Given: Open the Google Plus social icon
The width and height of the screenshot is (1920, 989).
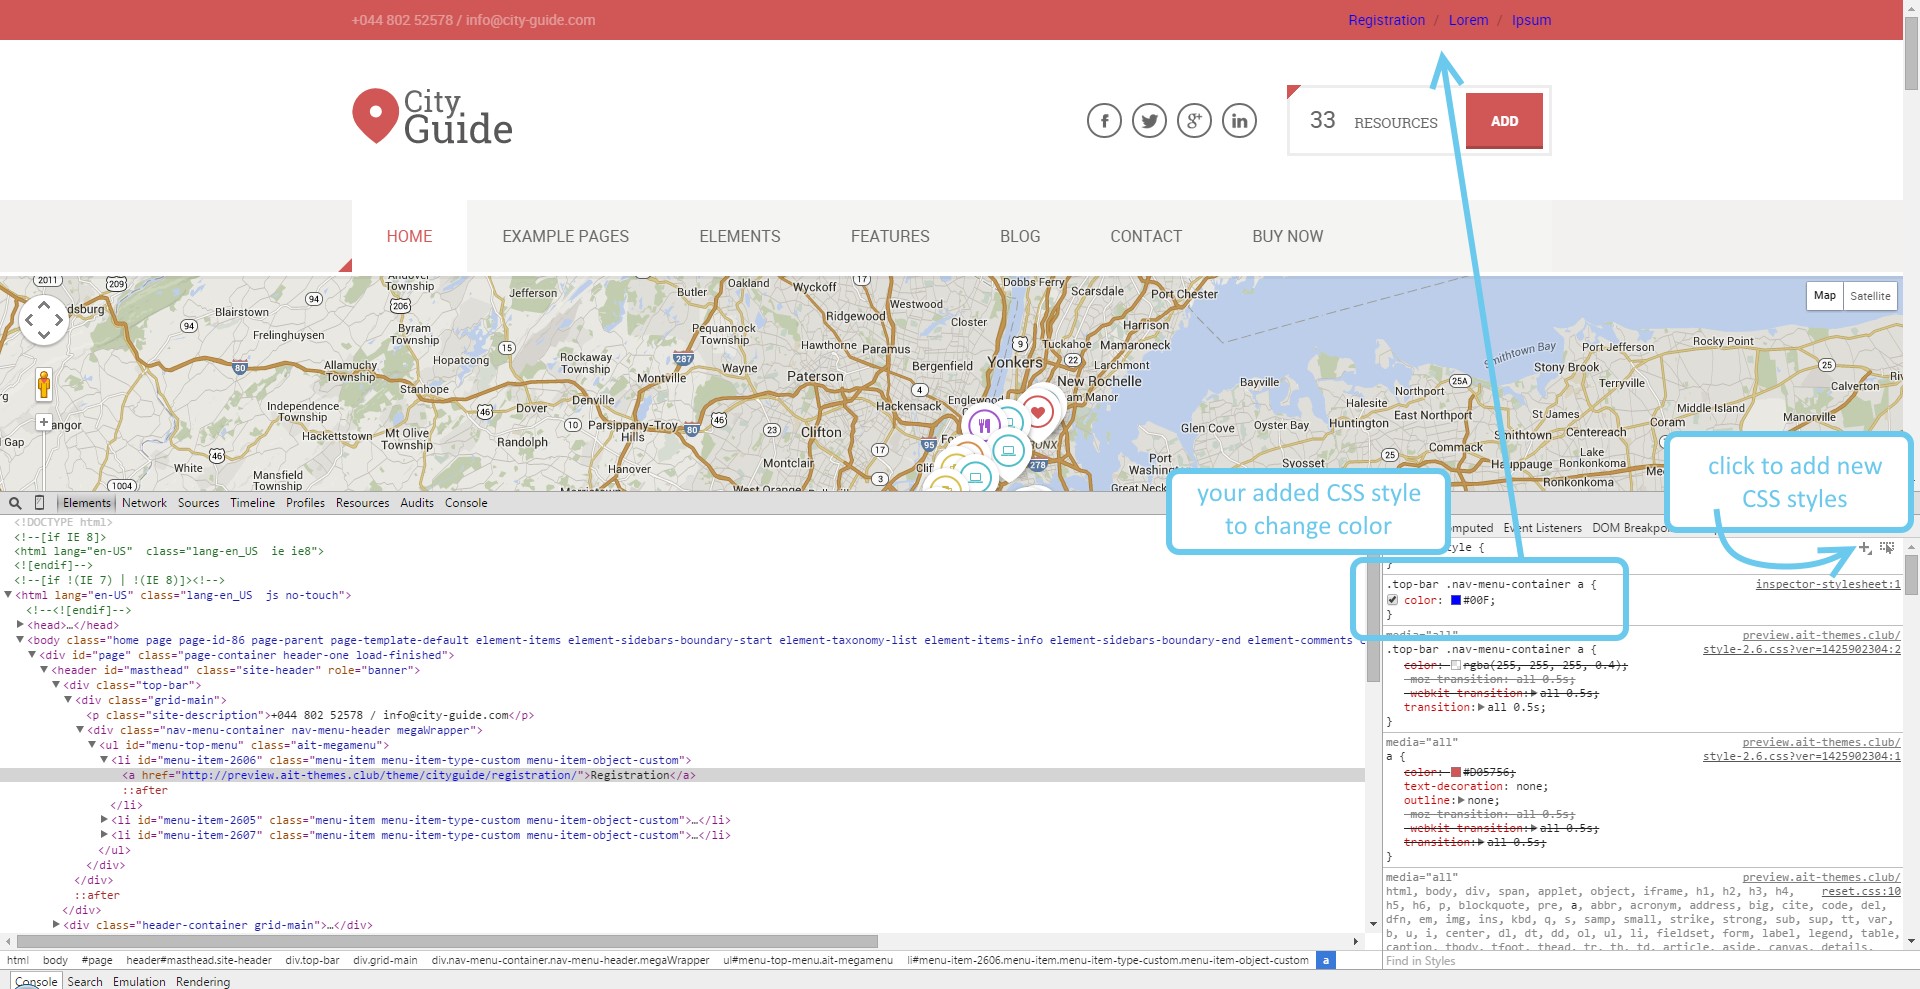Looking at the screenshot, I should coord(1194,120).
